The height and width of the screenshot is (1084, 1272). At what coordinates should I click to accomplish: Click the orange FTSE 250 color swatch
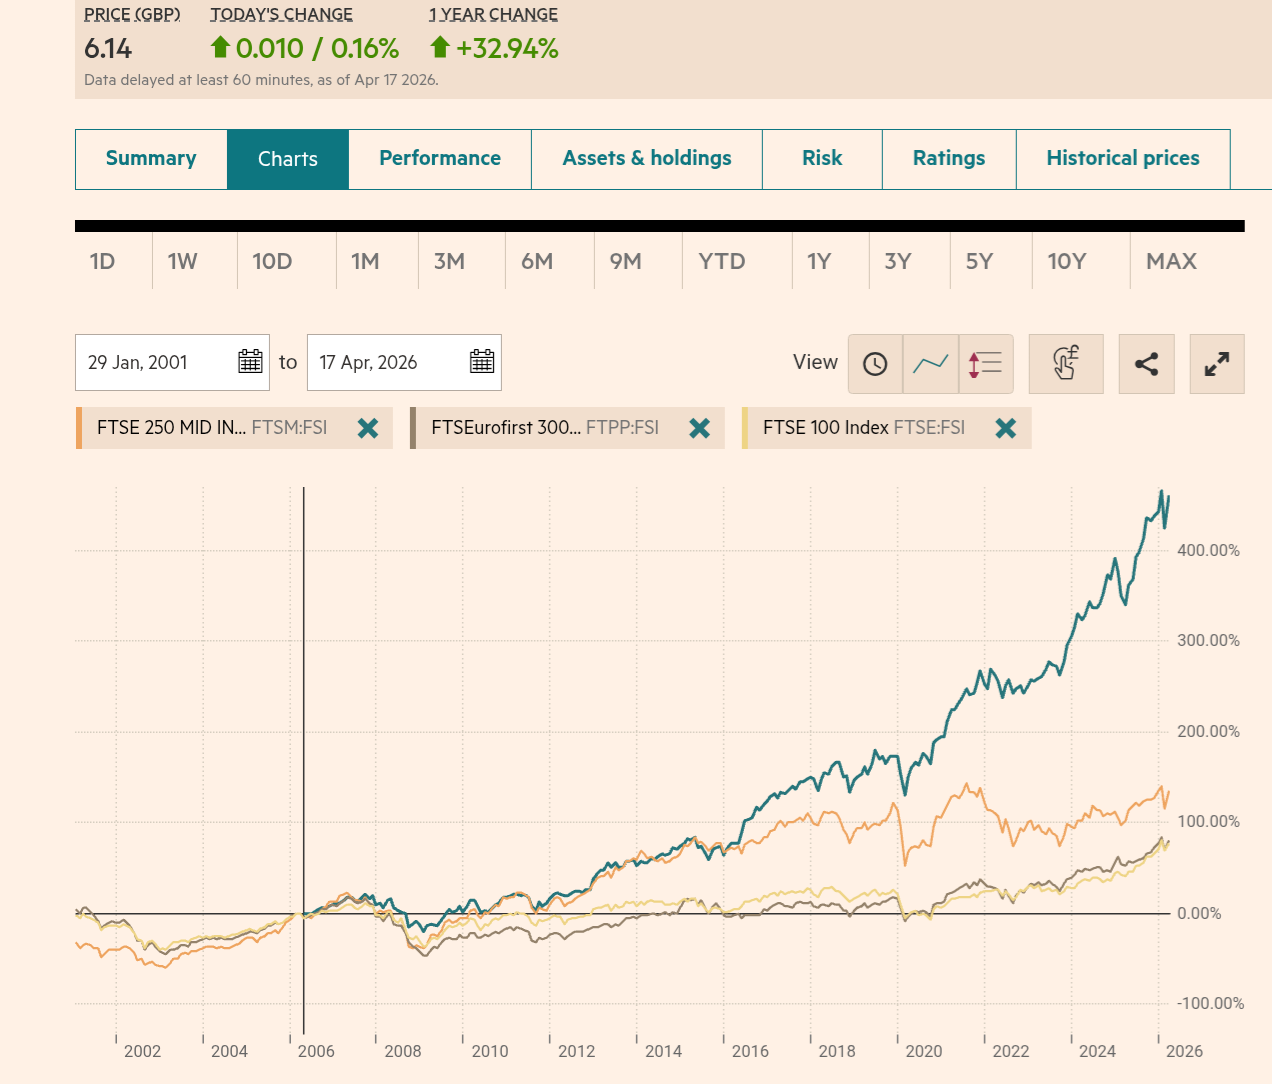tap(78, 428)
